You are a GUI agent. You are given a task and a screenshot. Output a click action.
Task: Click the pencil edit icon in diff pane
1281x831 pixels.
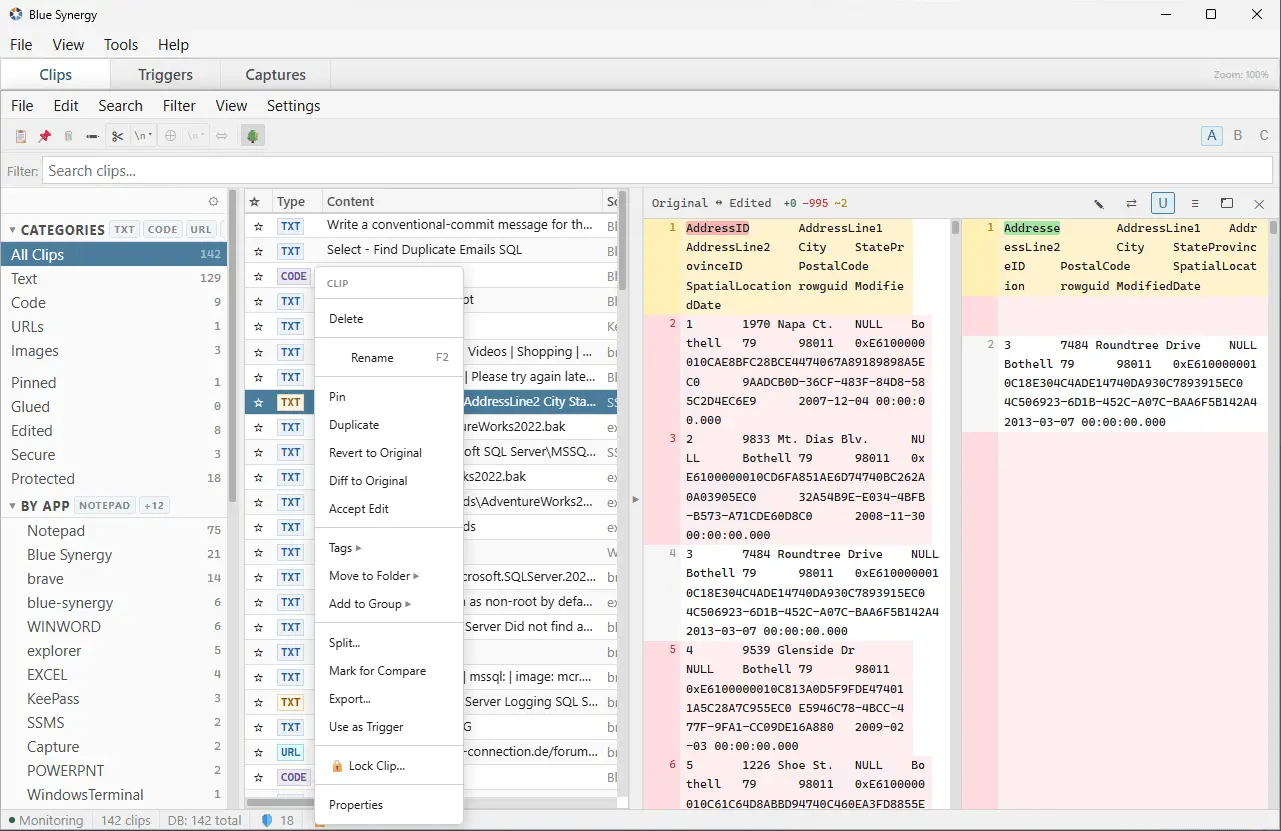point(1099,203)
